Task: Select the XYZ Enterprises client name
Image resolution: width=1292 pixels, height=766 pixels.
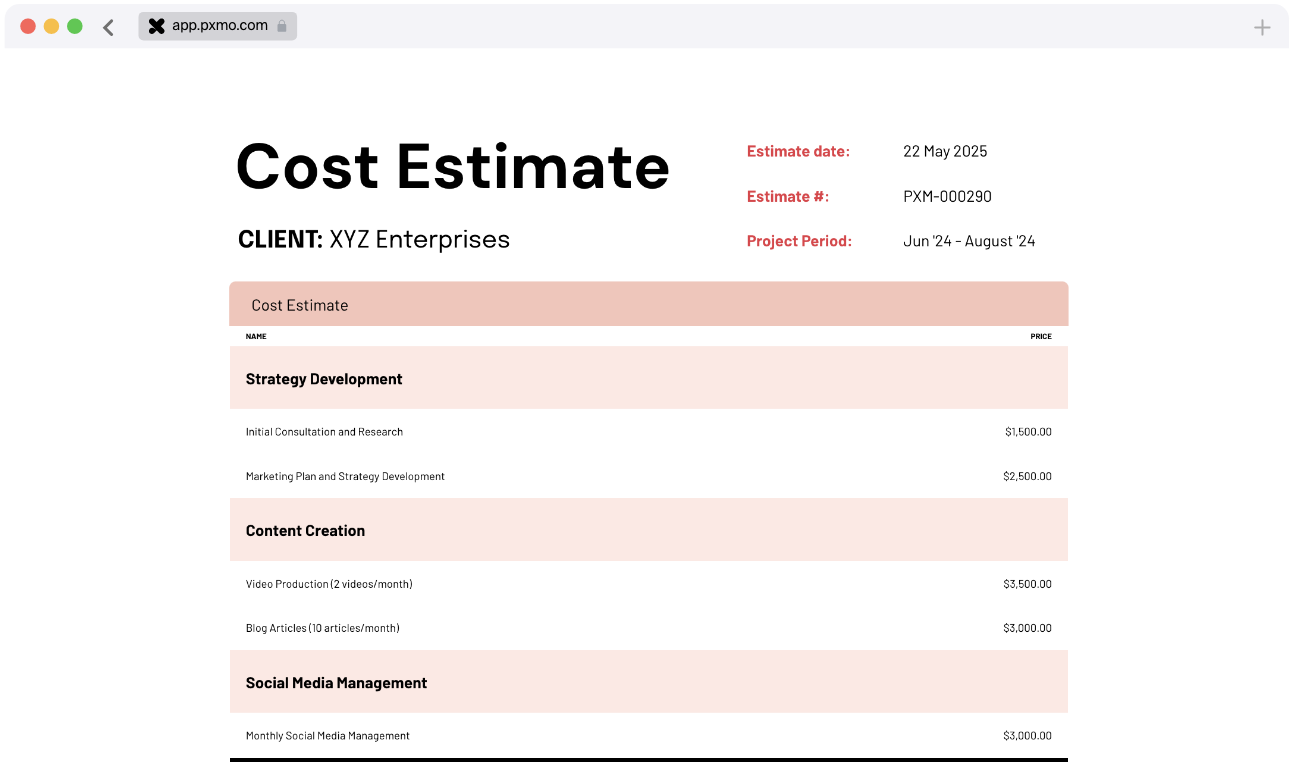Action: 419,239
